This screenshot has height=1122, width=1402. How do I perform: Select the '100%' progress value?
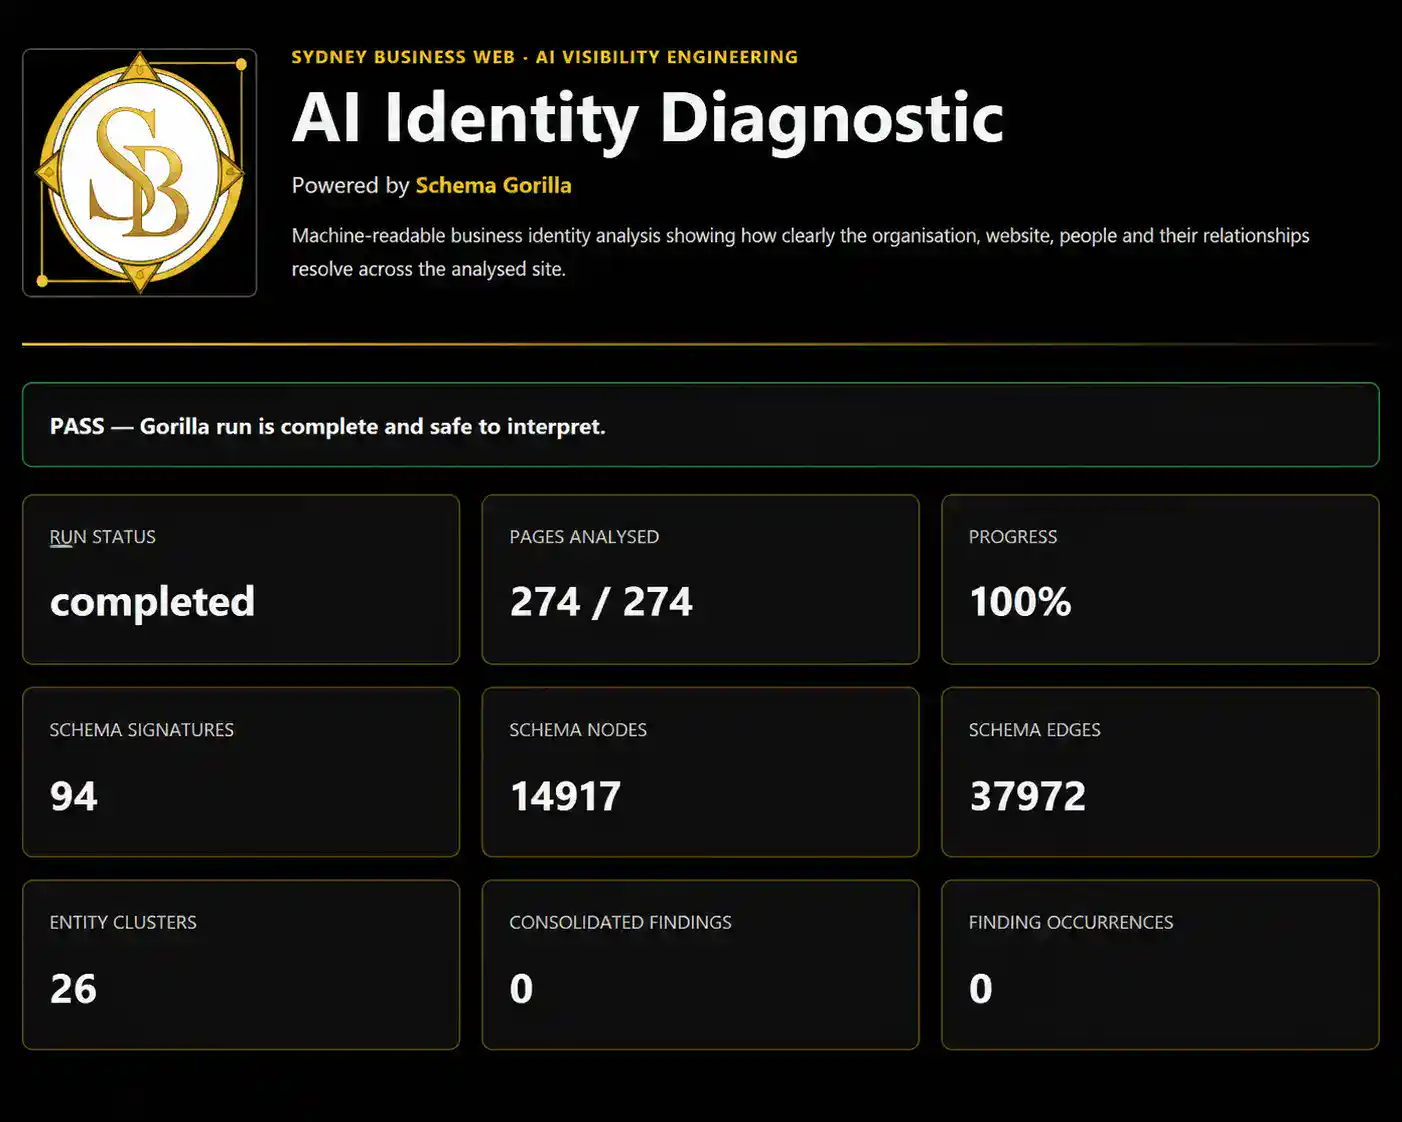pos(1020,602)
